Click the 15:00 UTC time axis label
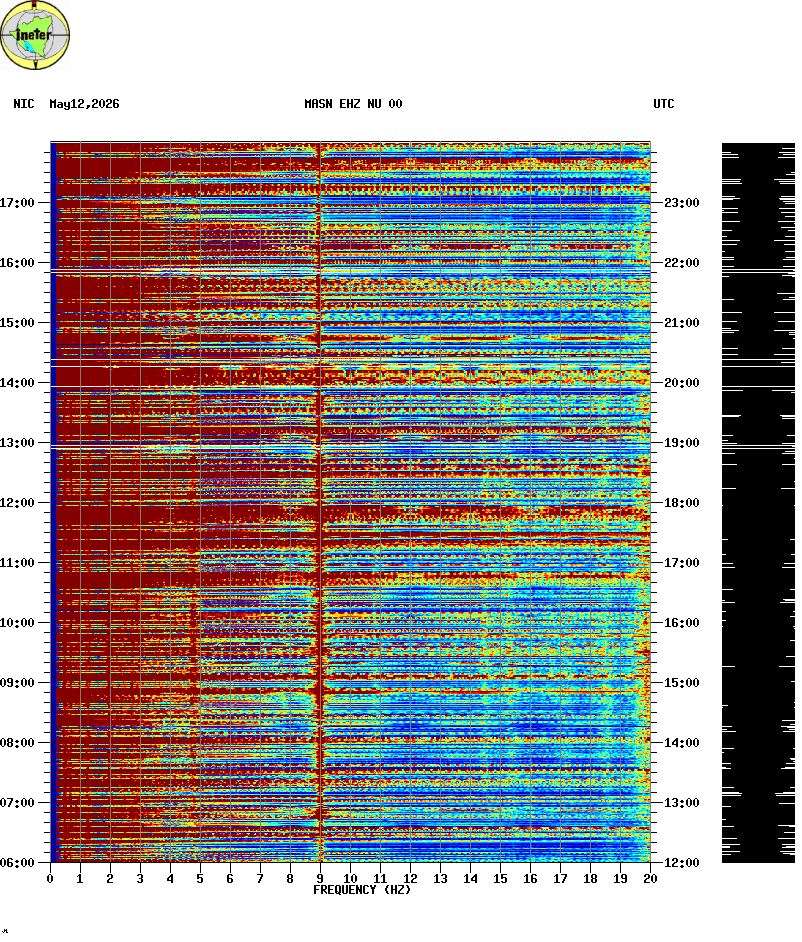This screenshot has width=802, height=942. (682, 683)
